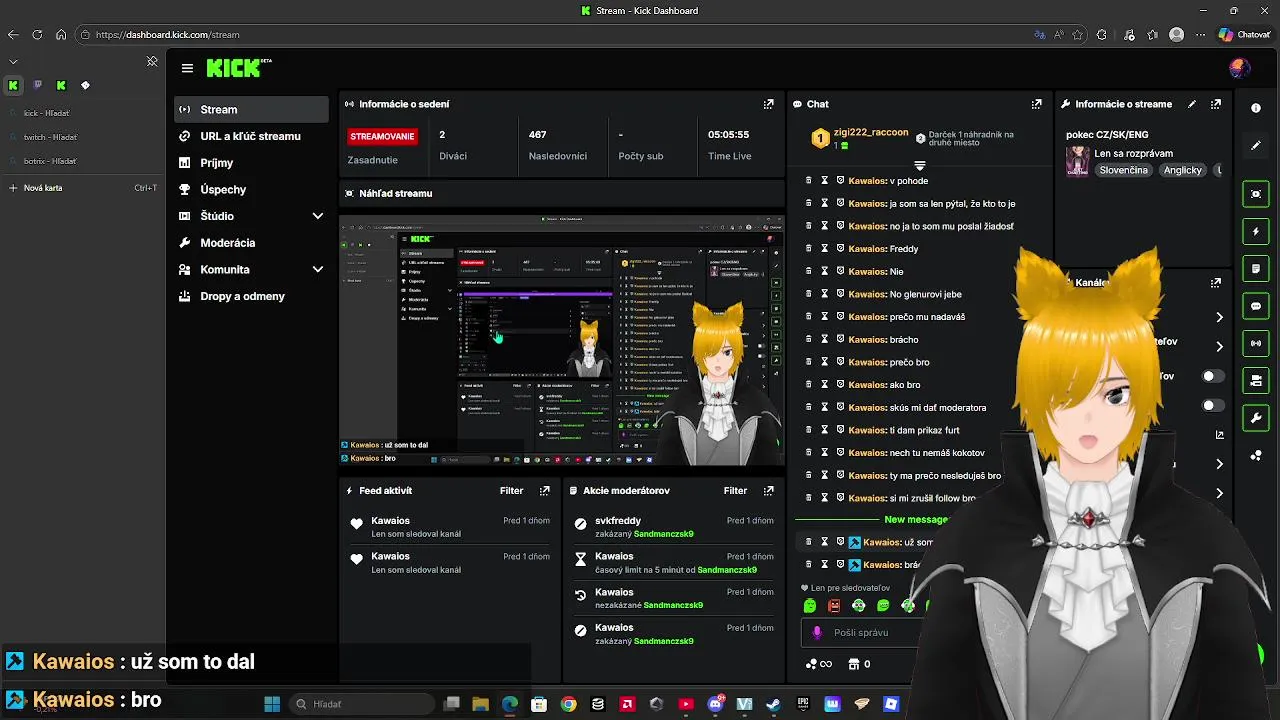The height and width of the screenshot is (720, 1280).
Task: Toggle the chat bubble widget in right toolbar
Action: [x=1256, y=306]
